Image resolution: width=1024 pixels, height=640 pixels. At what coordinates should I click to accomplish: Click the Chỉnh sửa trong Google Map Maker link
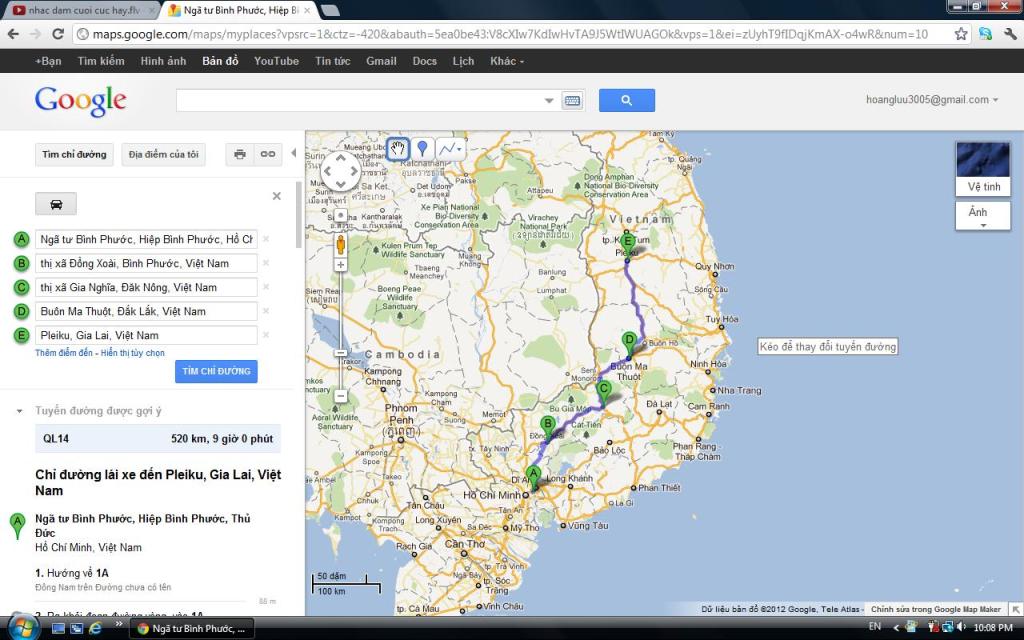click(x=935, y=609)
